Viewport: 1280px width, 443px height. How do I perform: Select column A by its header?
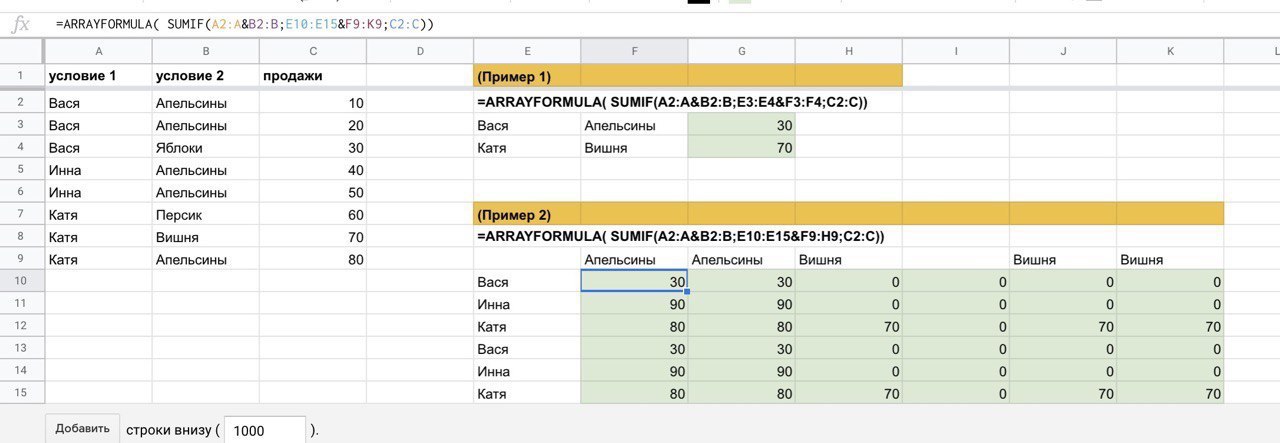[99, 51]
